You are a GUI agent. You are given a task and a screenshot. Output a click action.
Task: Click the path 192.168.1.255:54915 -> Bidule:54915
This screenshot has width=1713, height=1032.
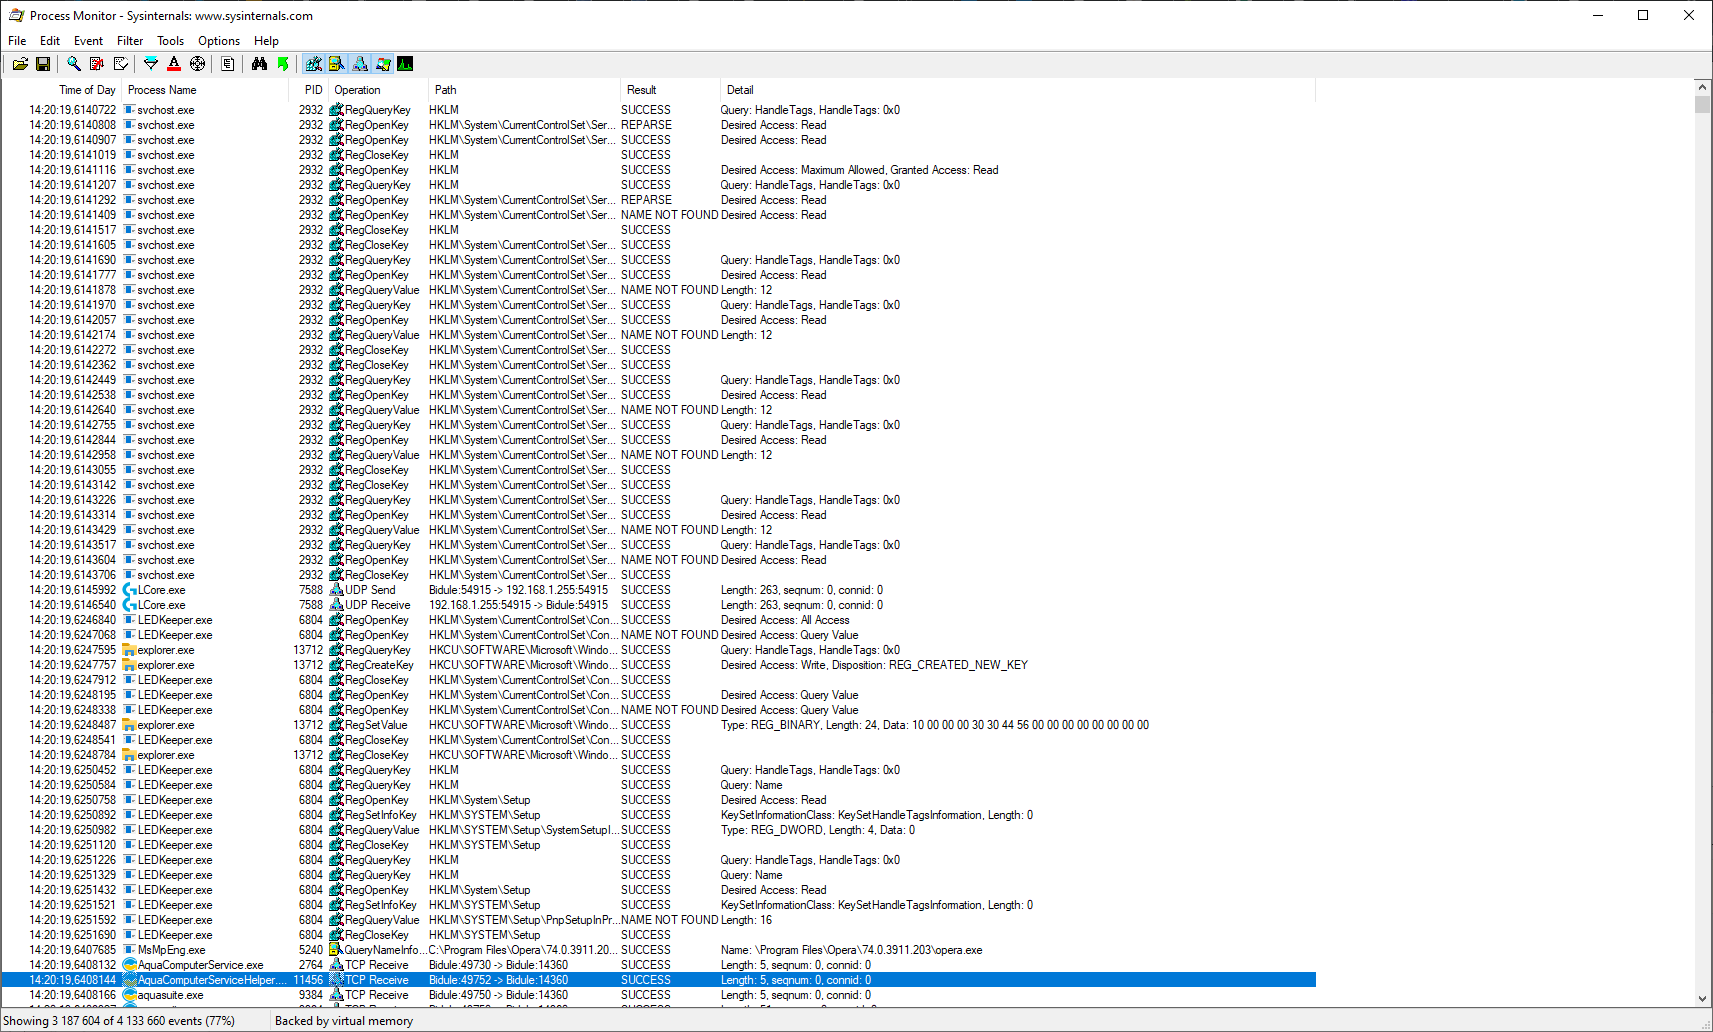pyautogui.click(x=518, y=605)
